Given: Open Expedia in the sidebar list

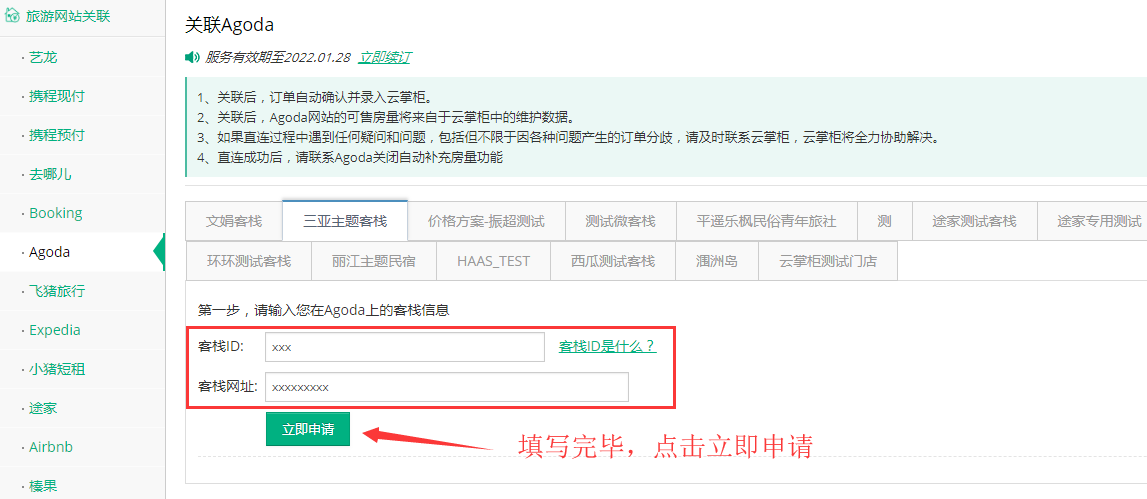Looking at the screenshot, I should [x=55, y=330].
